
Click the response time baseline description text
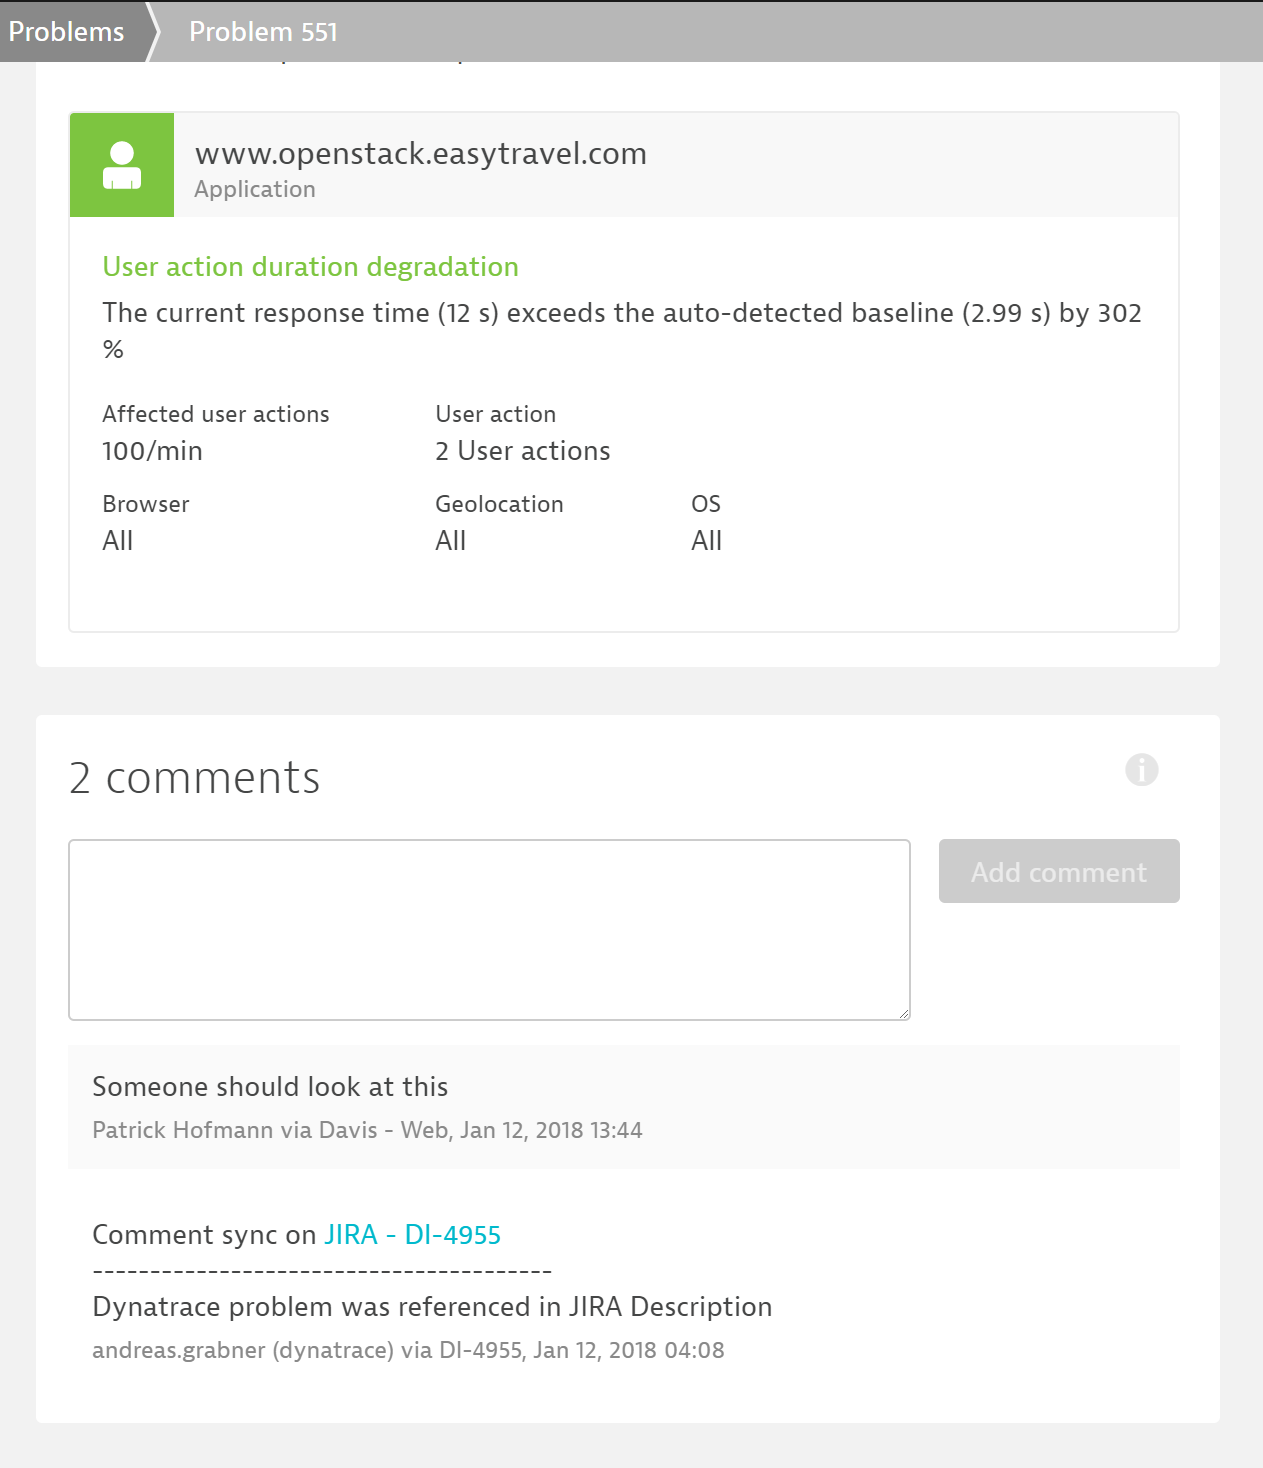(621, 313)
